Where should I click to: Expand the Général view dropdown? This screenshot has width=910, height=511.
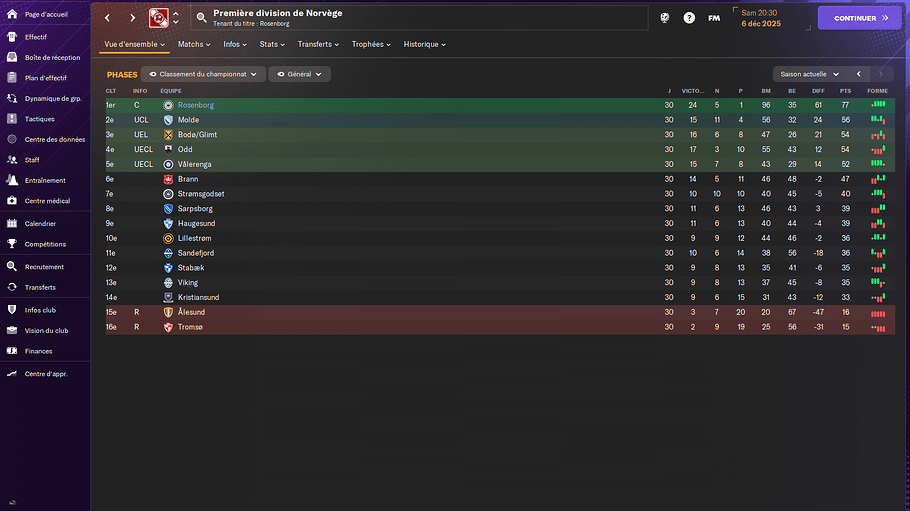pyautogui.click(x=299, y=74)
